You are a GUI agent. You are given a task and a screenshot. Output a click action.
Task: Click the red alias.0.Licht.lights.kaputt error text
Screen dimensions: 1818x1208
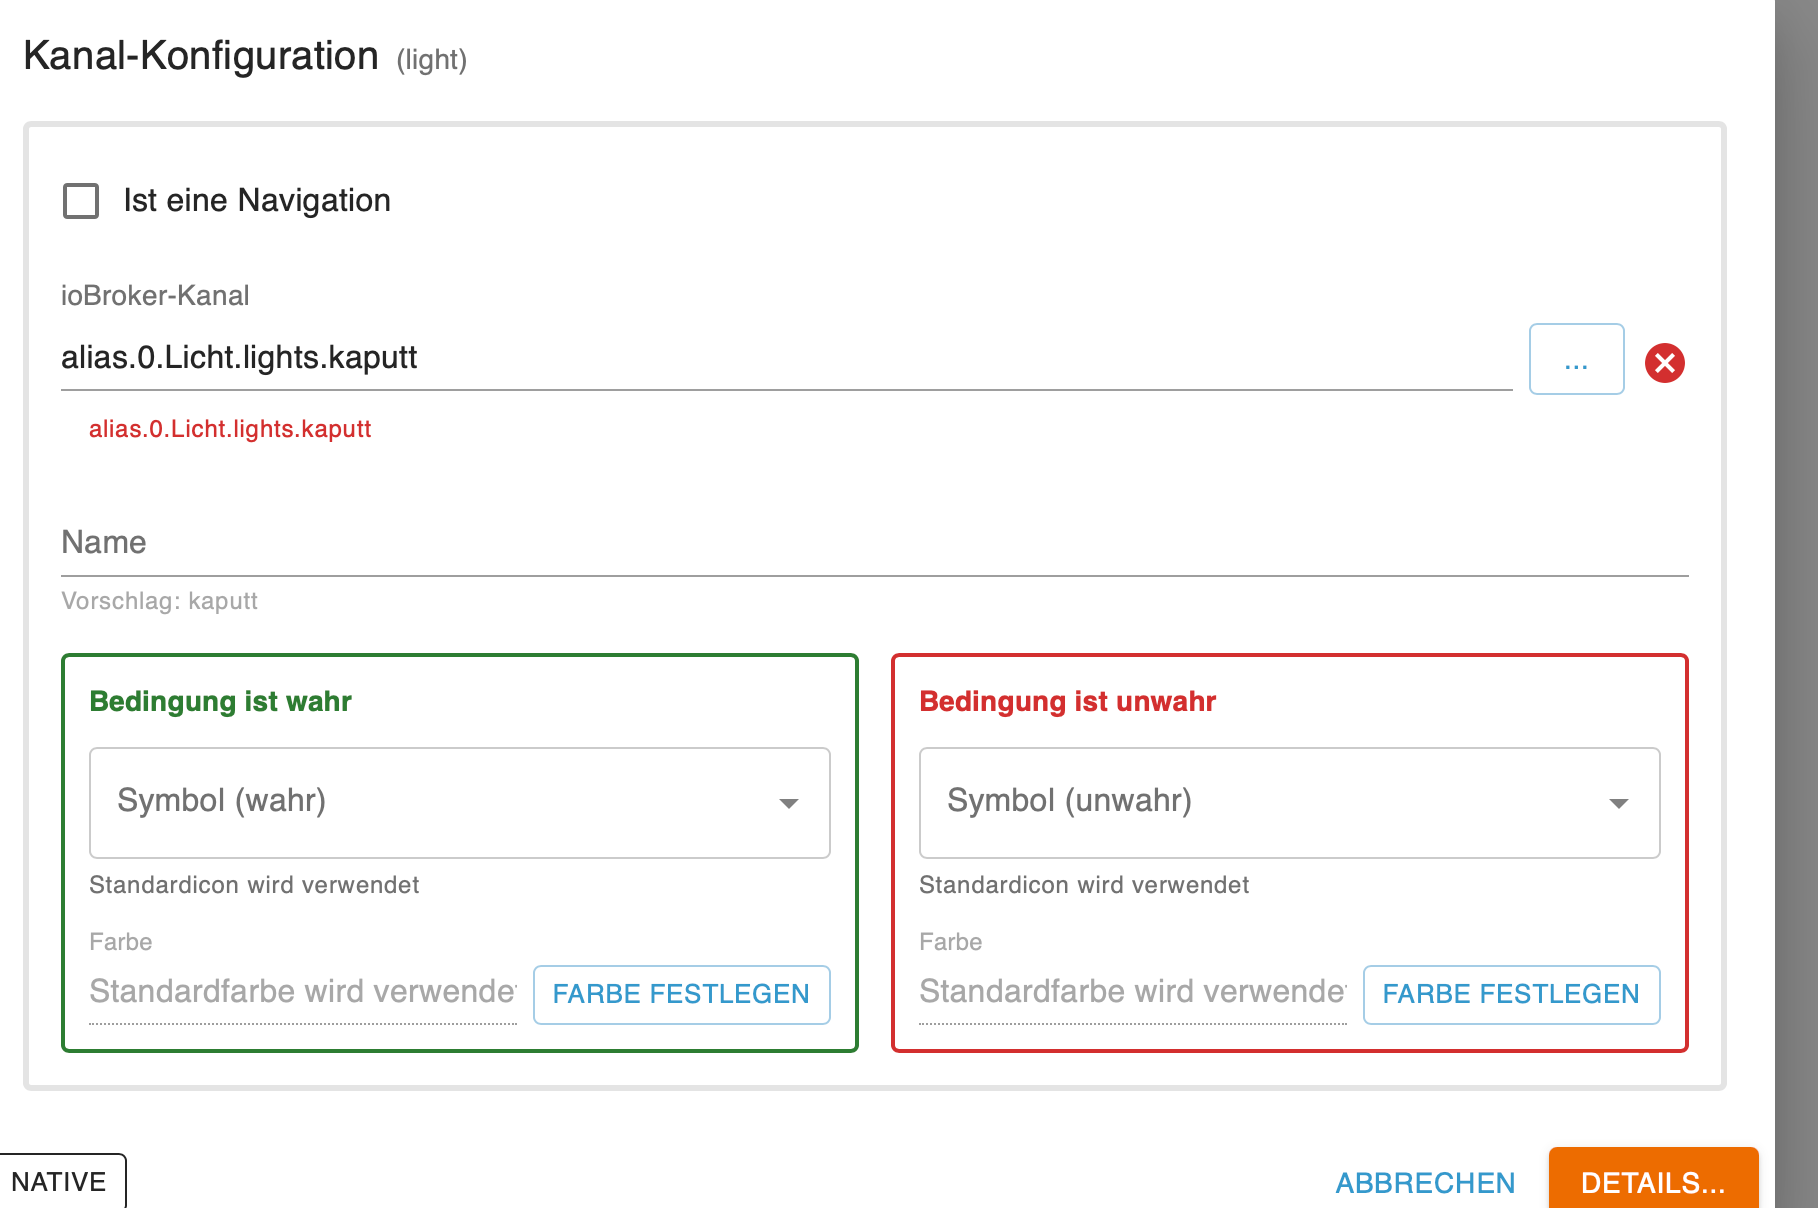(230, 429)
